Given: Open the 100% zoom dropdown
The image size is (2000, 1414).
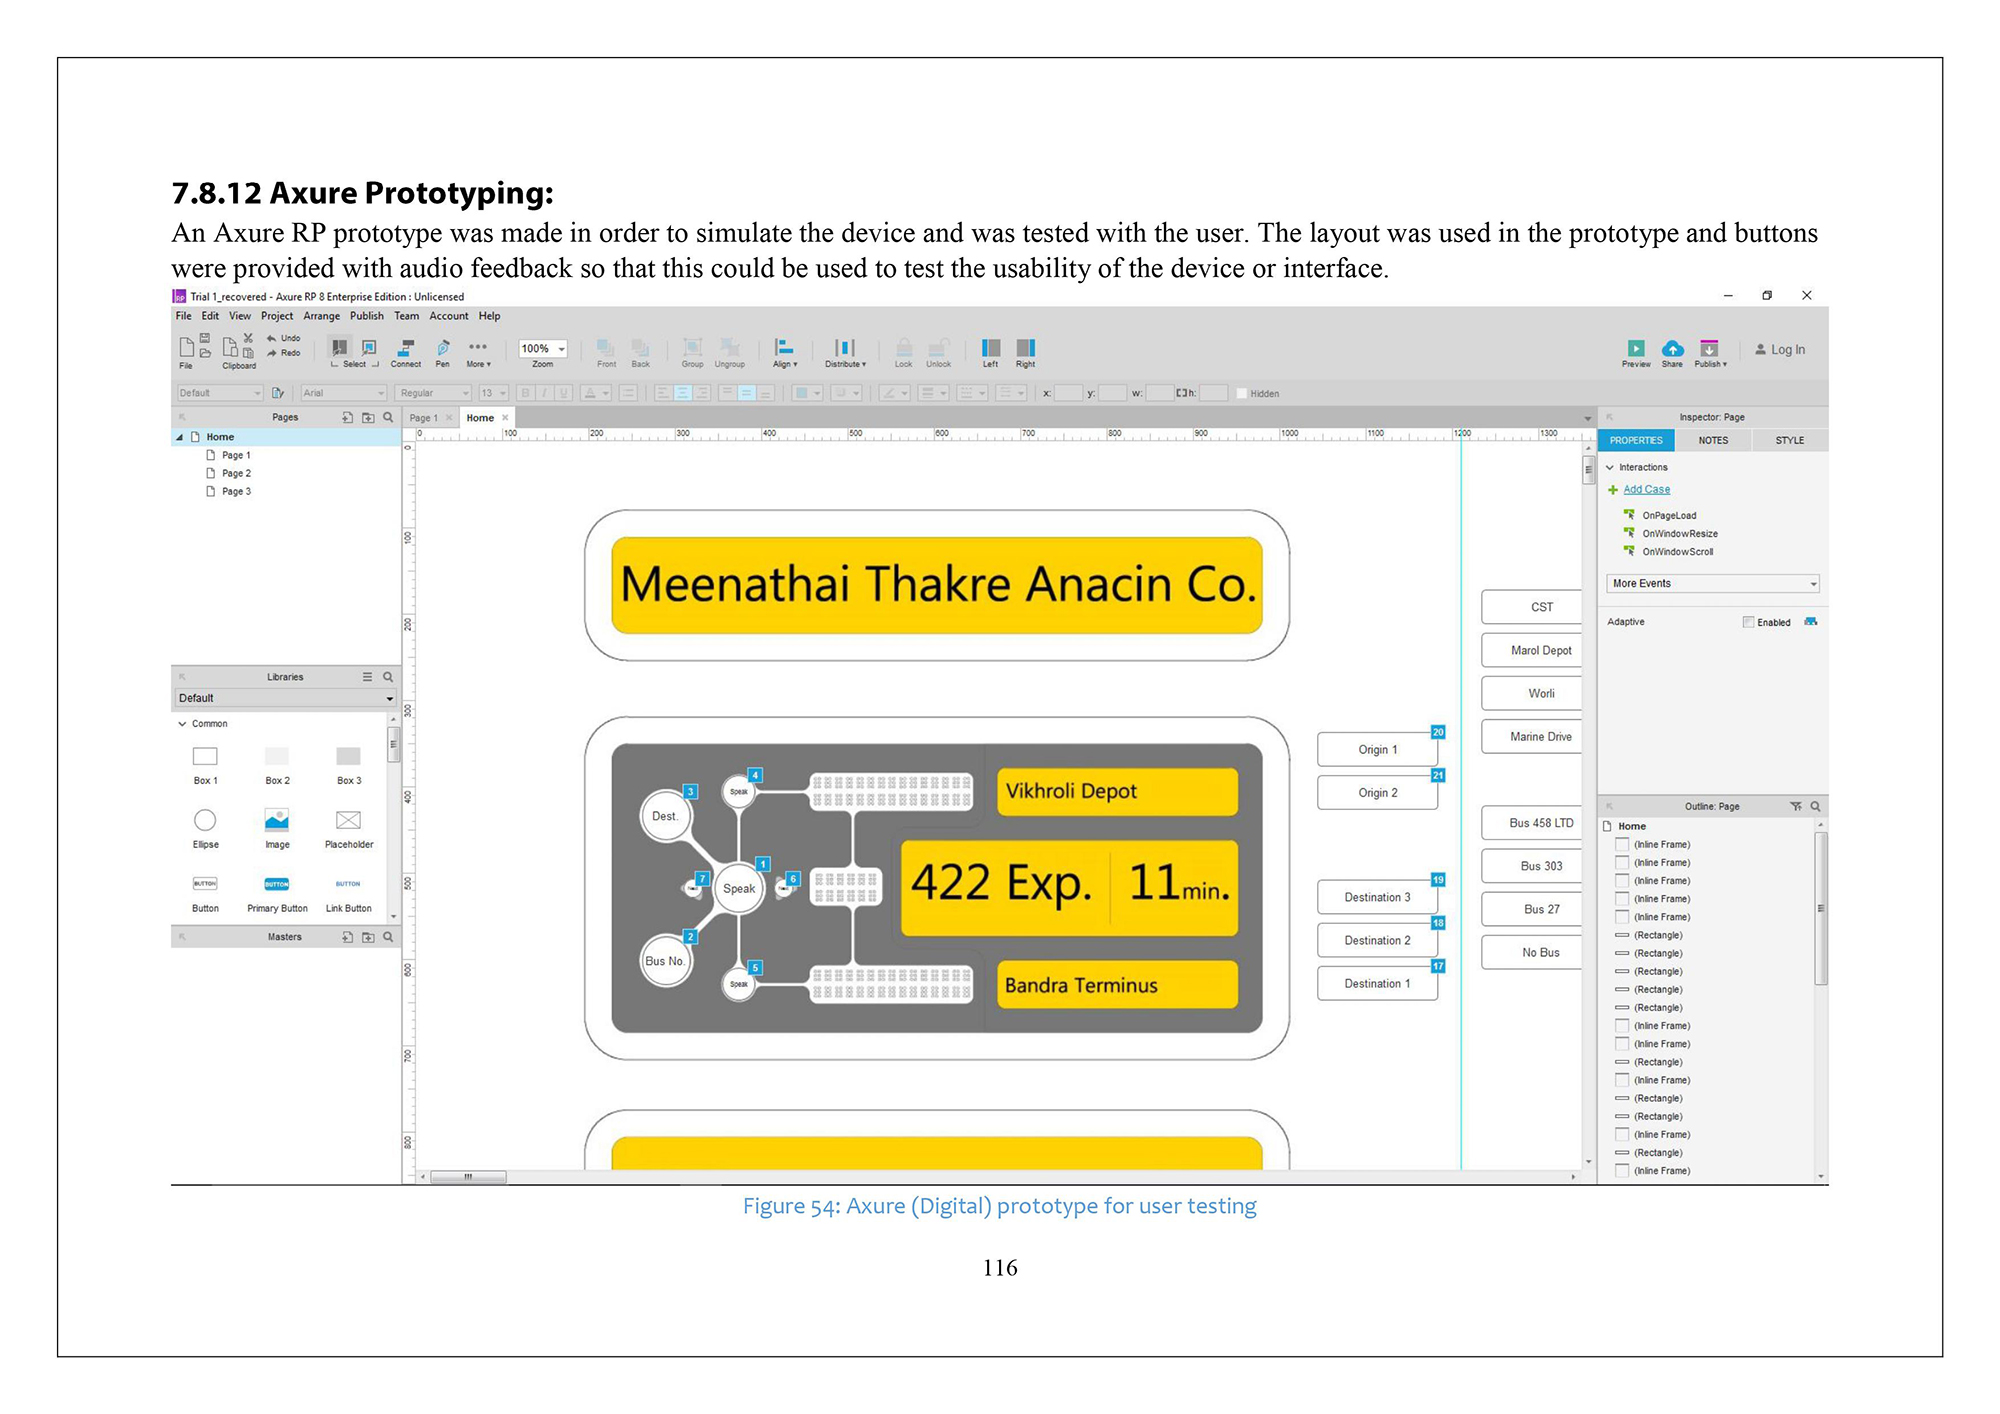Looking at the screenshot, I should coord(561,349).
